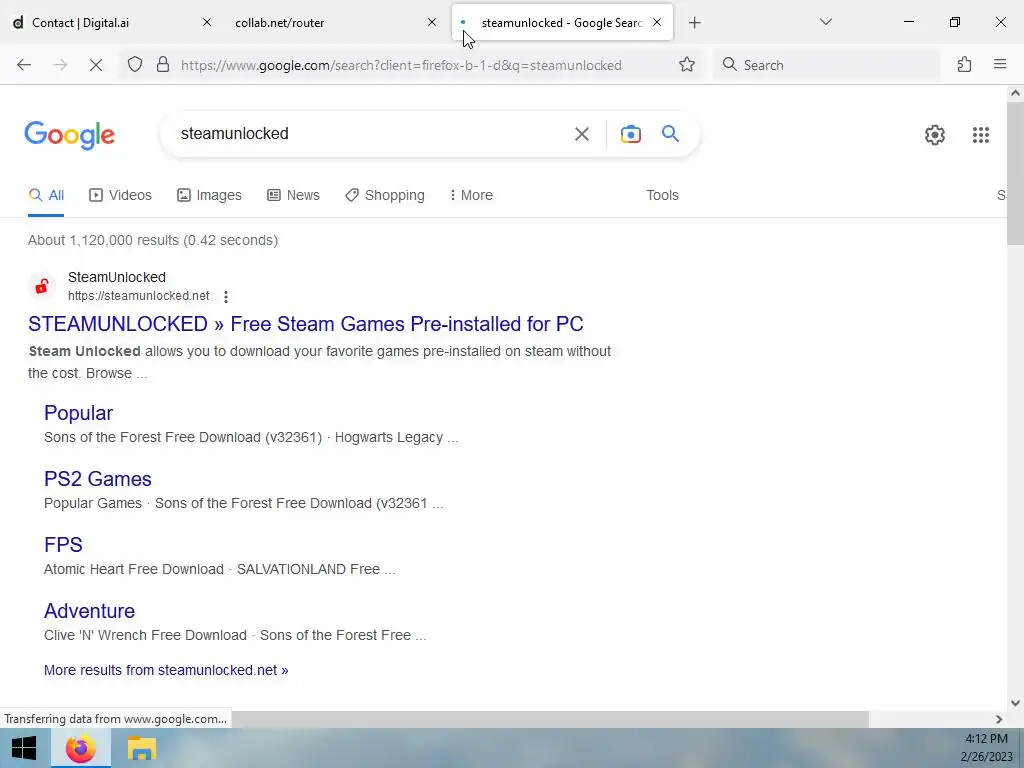
Task: Switch to Images results
Action: click(209, 195)
